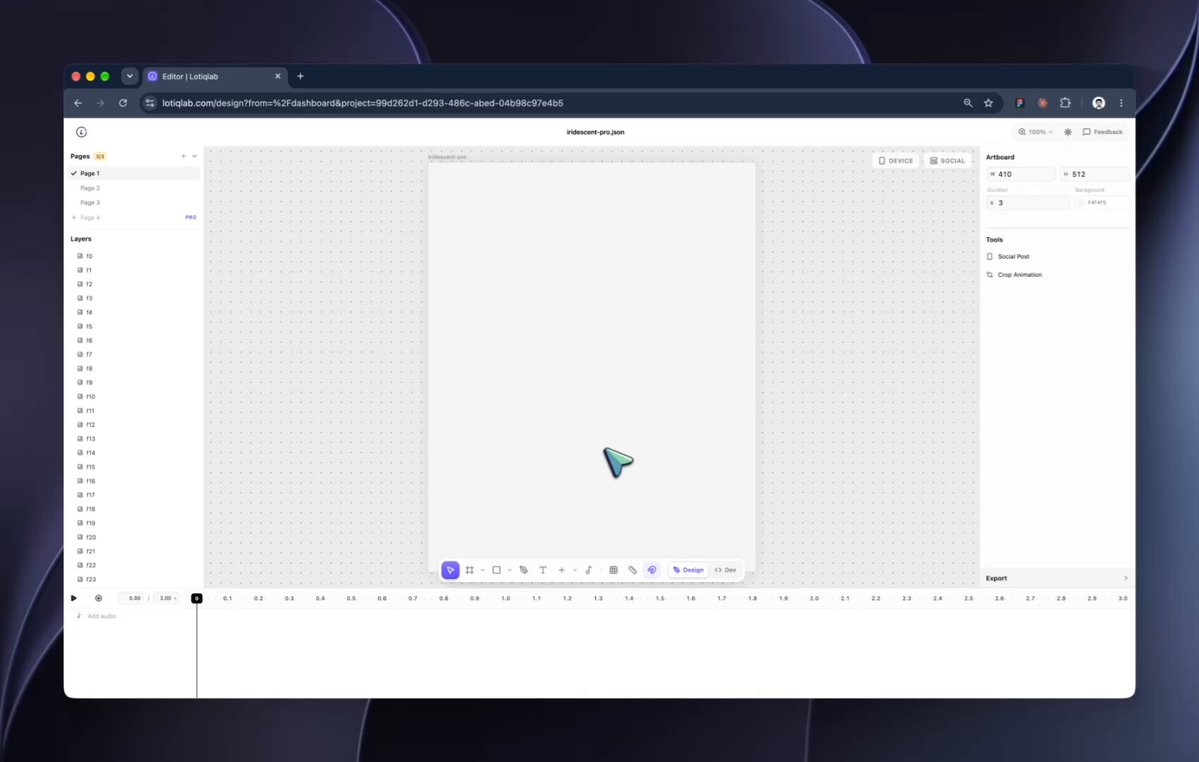Play the animation in the timeline
Screen dimensions: 1199x762
[x=74, y=598]
